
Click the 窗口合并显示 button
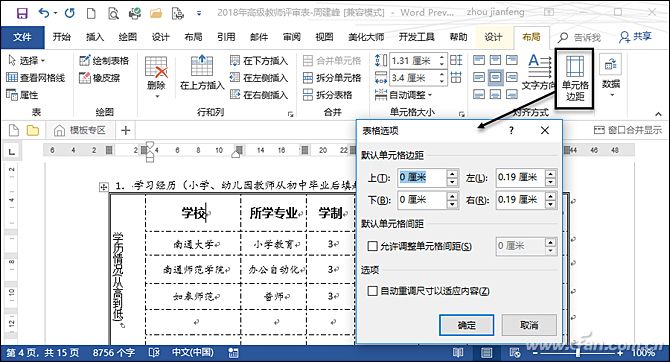click(628, 130)
